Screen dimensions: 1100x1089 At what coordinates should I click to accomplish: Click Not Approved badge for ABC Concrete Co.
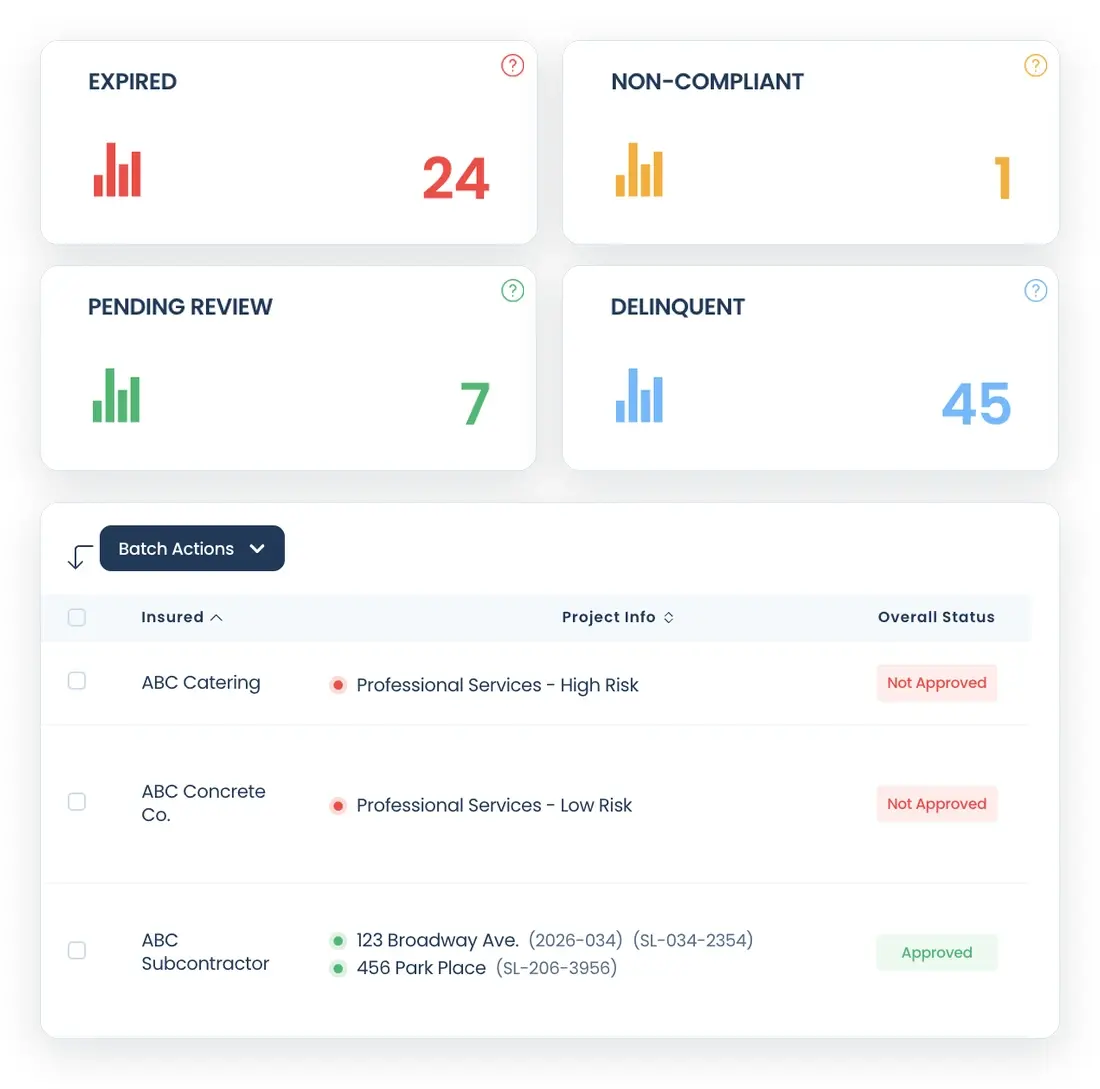(x=937, y=804)
